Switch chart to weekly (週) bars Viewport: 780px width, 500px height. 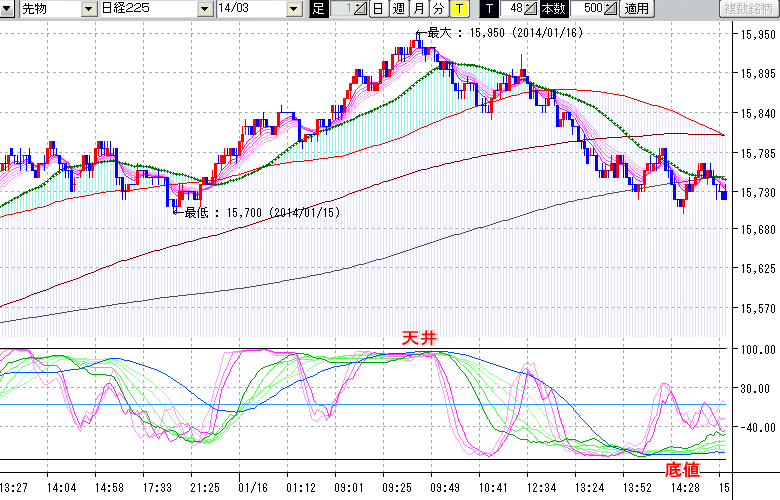point(398,9)
